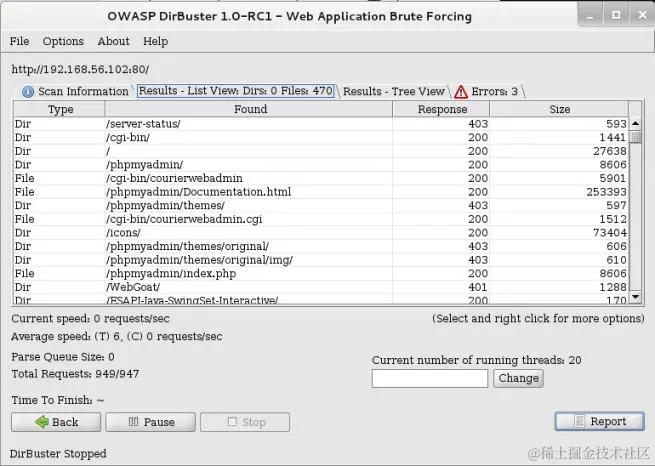Focus the threads number input field
Viewport: 655px width, 466px height.
[430, 378]
